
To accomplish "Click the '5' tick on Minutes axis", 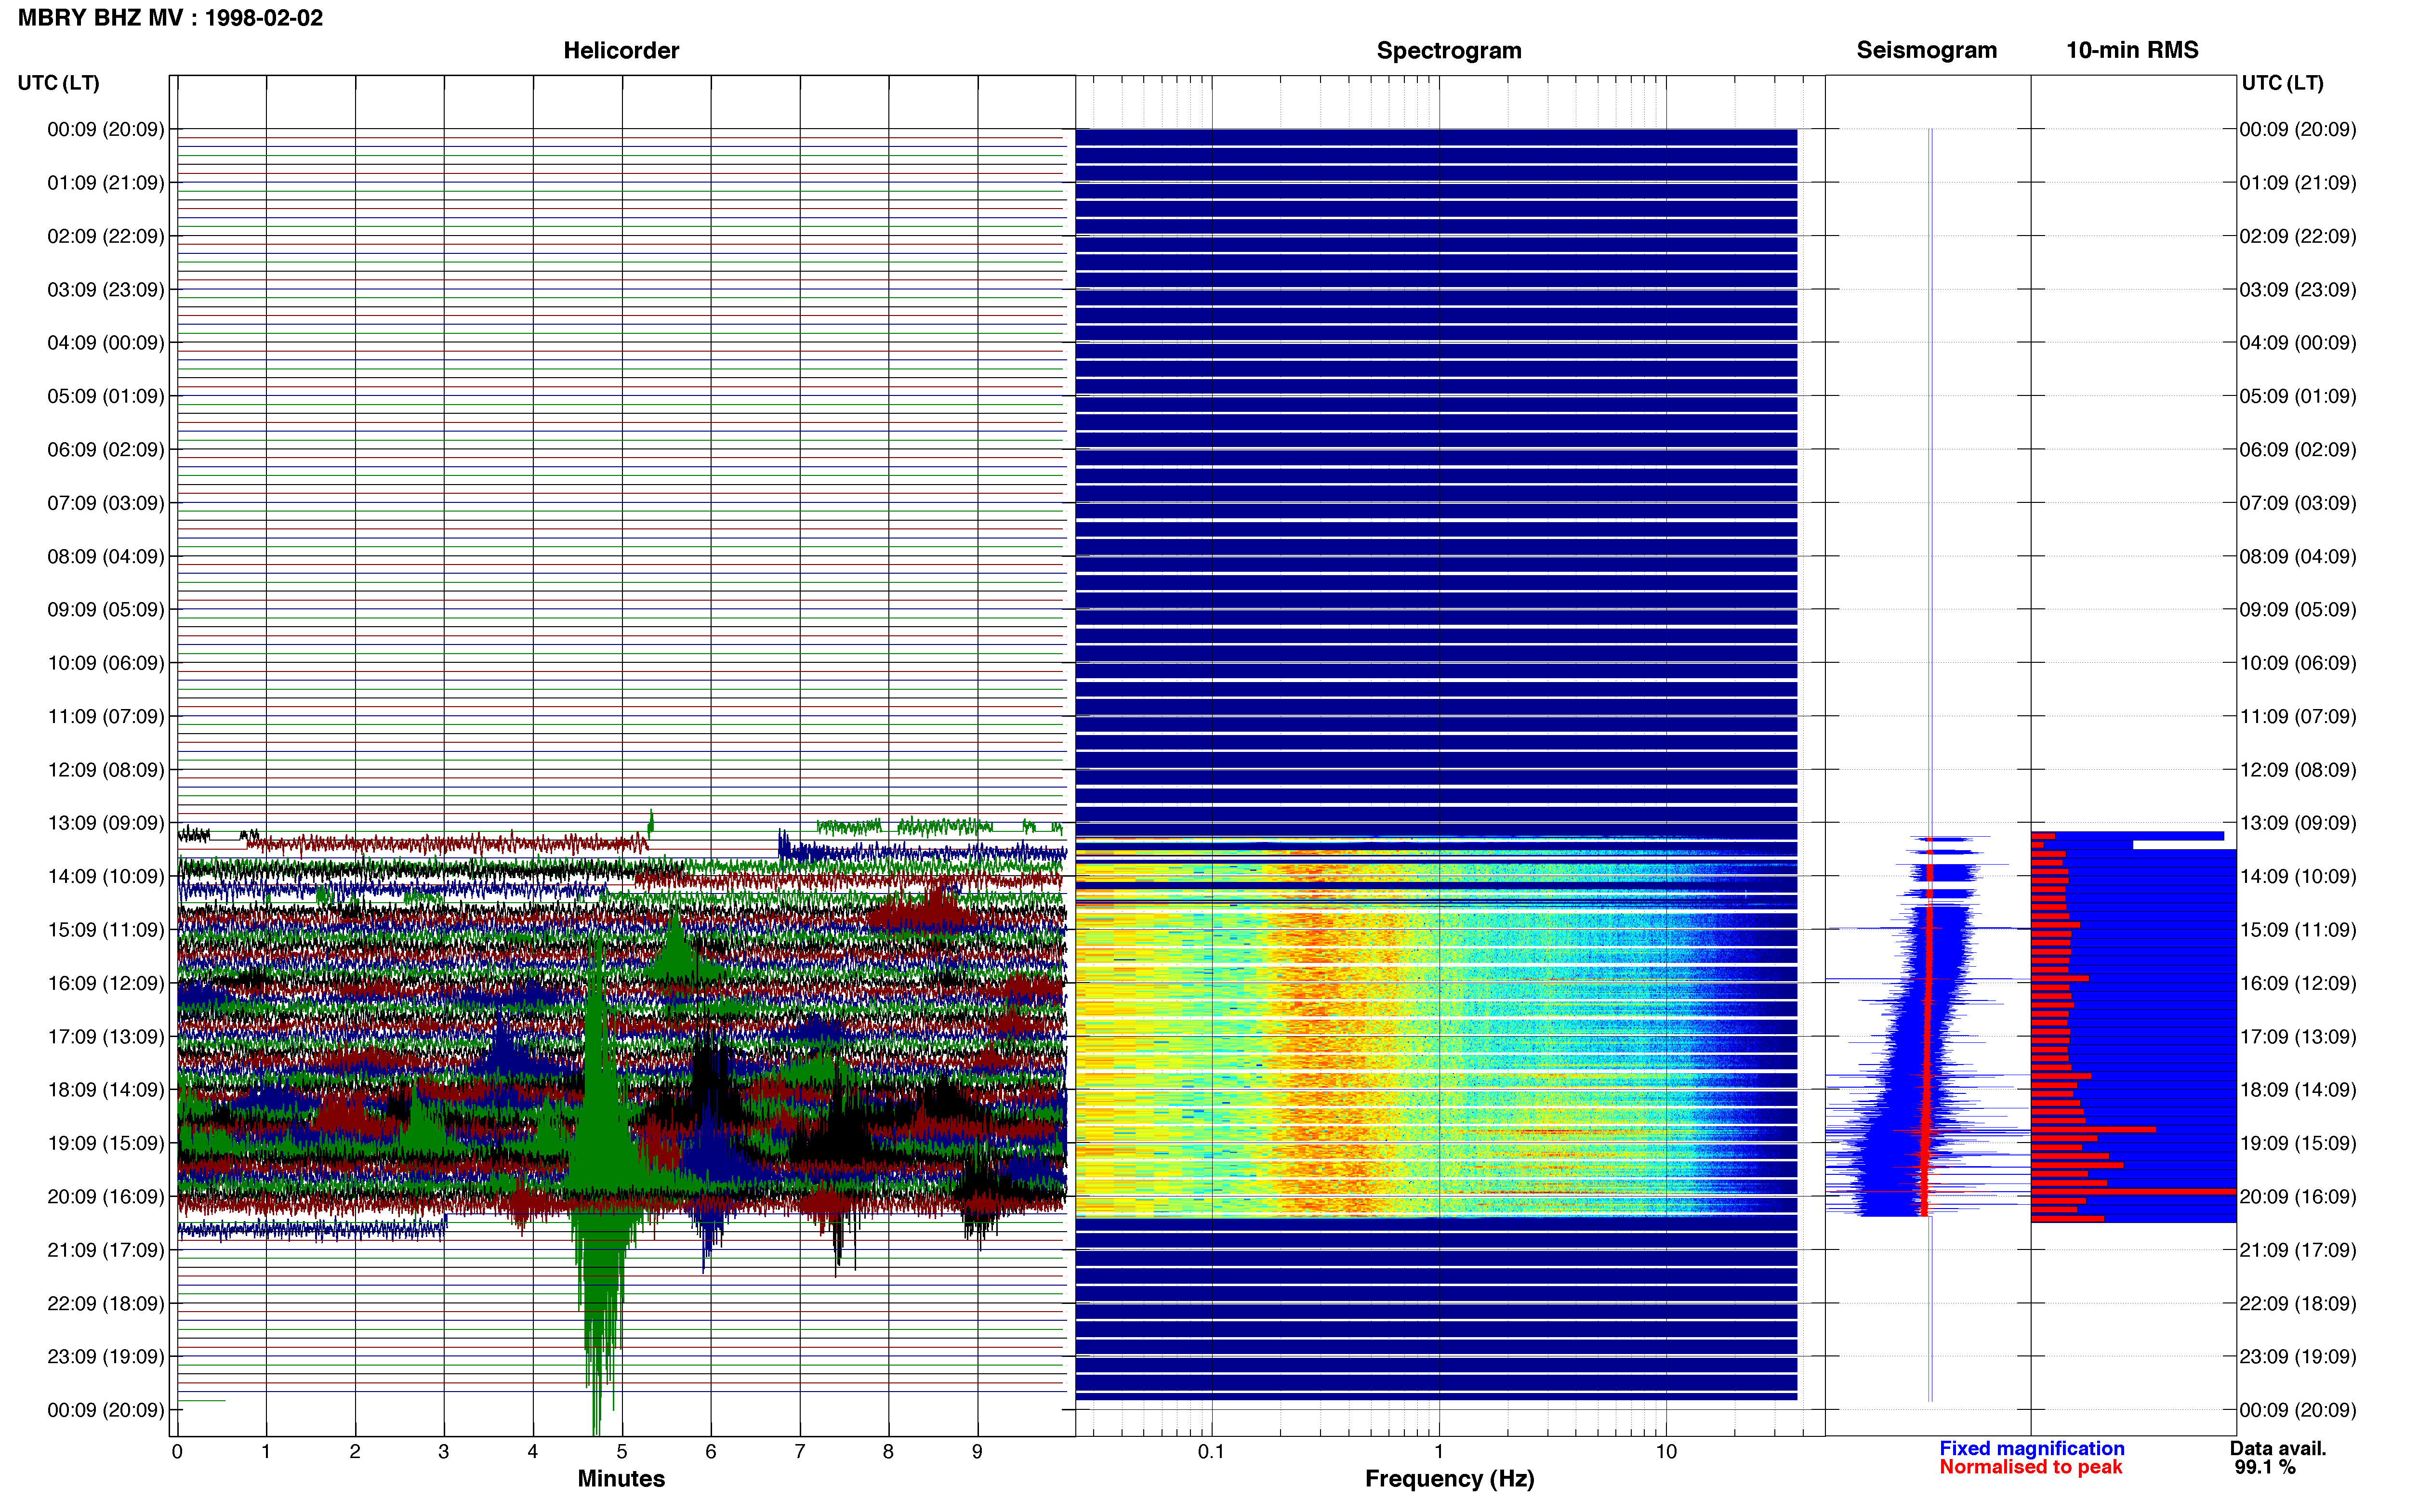I will click(x=622, y=1452).
